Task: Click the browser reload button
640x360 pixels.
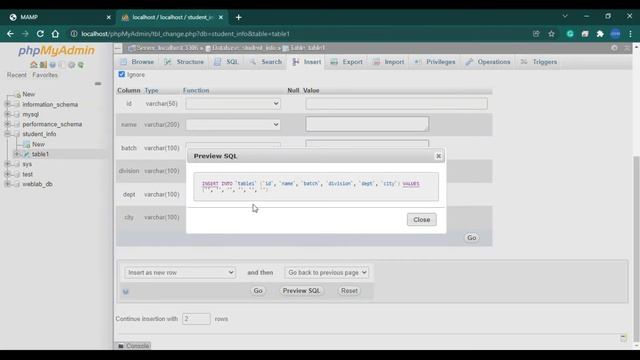Action: point(40,34)
